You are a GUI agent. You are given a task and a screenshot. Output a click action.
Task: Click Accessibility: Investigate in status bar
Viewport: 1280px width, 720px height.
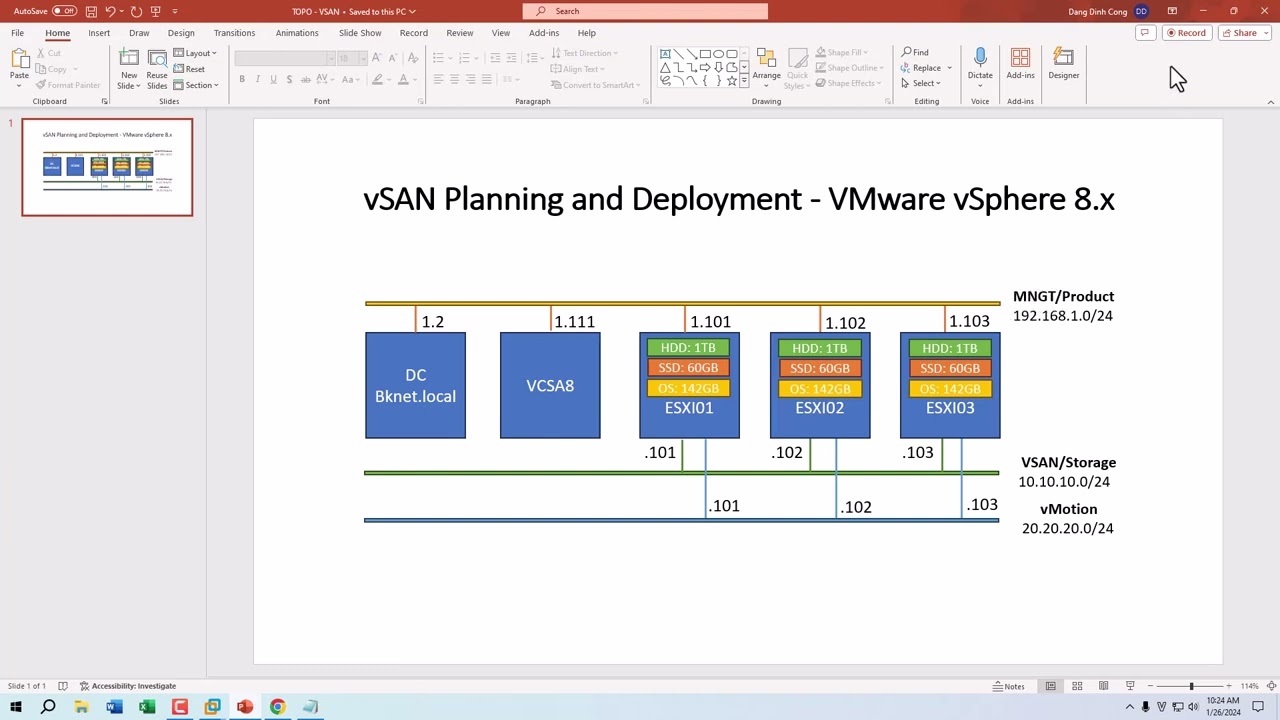pyautogui.click(x=128, y=686)
